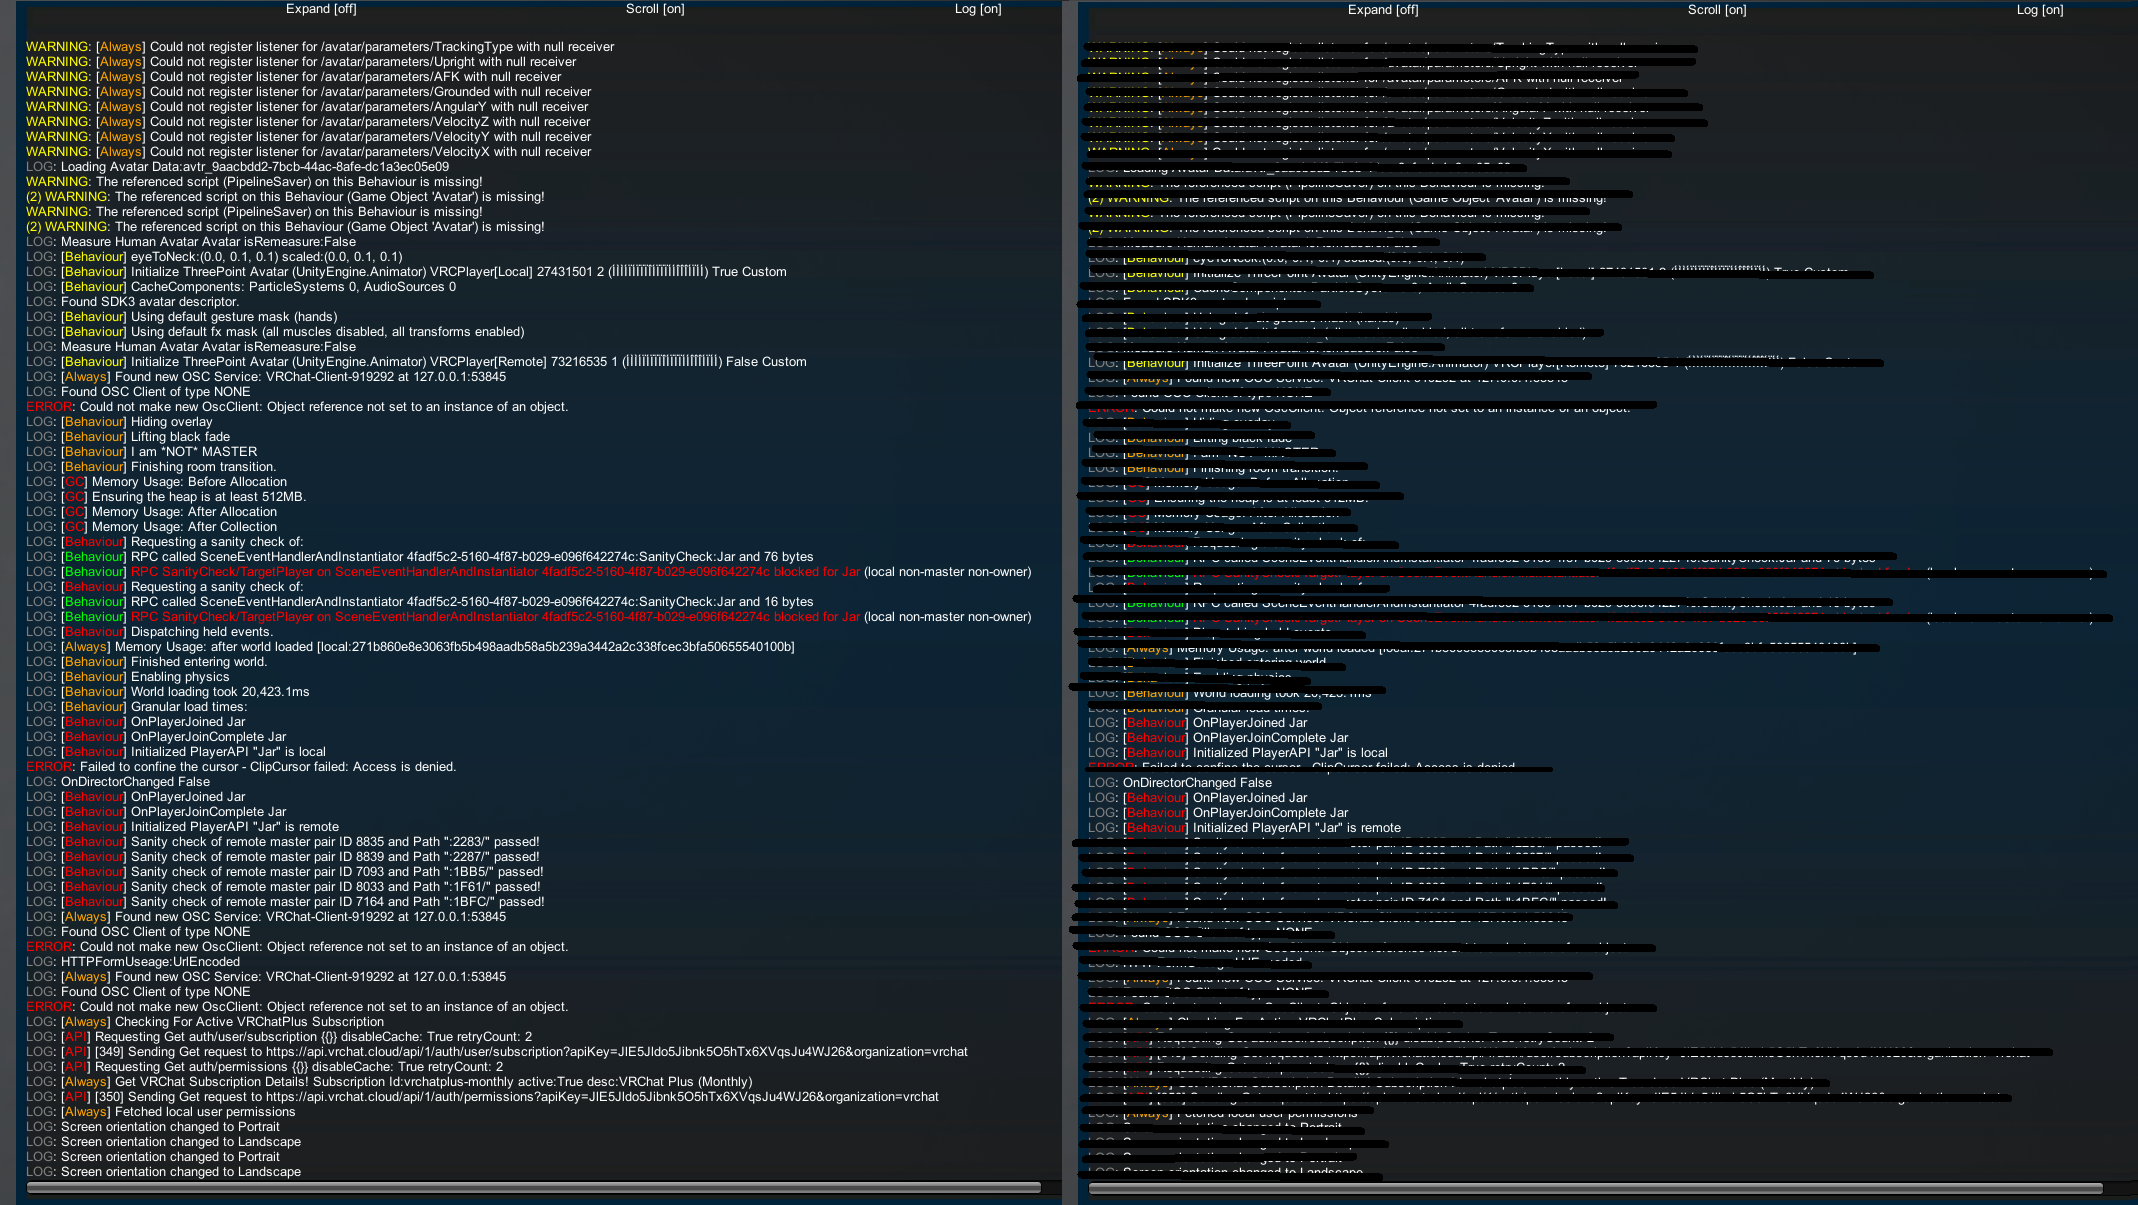
Task: Select the TrackingType warning log line
Action: [x=320, y=47]
